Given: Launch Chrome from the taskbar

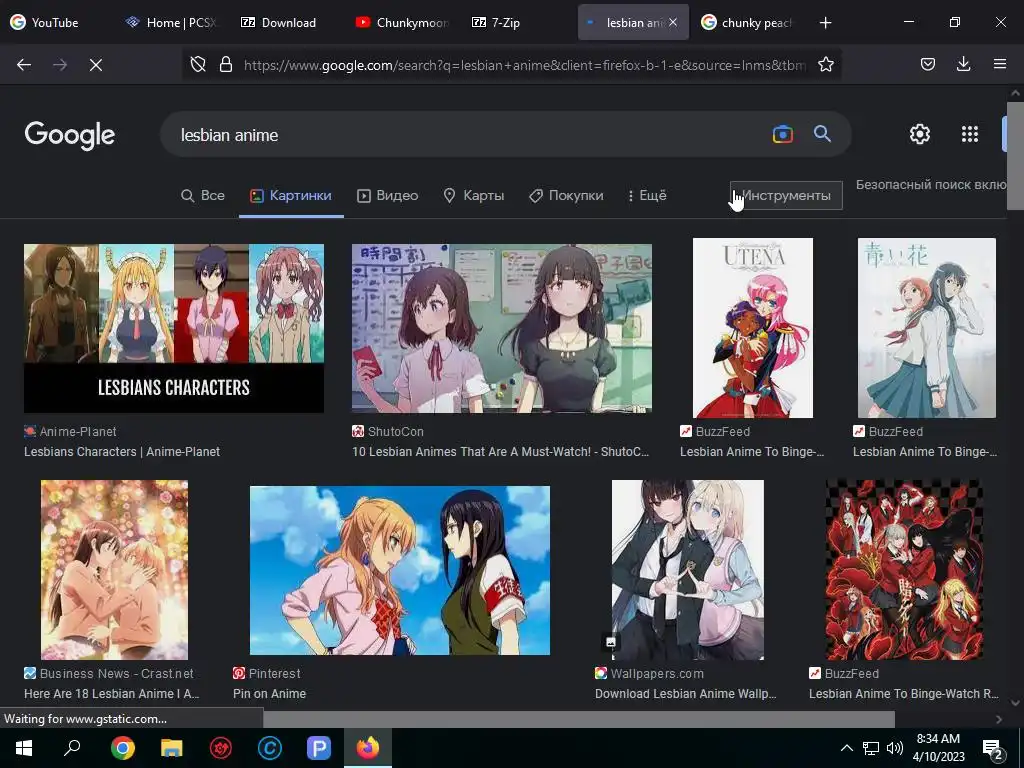Looking at the screenshot, I should coord(122,748).
